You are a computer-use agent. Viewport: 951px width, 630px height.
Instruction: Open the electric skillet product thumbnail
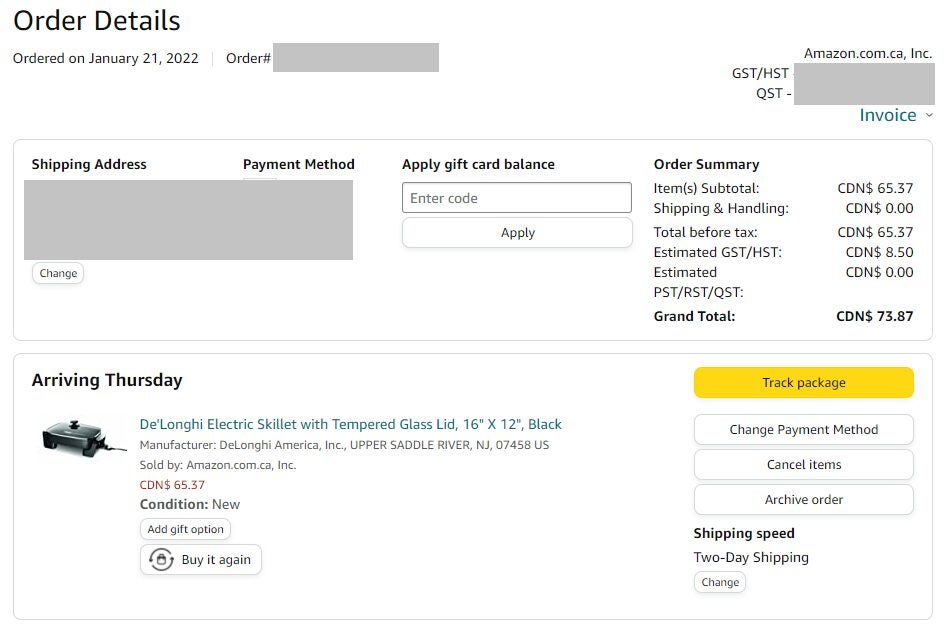[70, 440]
